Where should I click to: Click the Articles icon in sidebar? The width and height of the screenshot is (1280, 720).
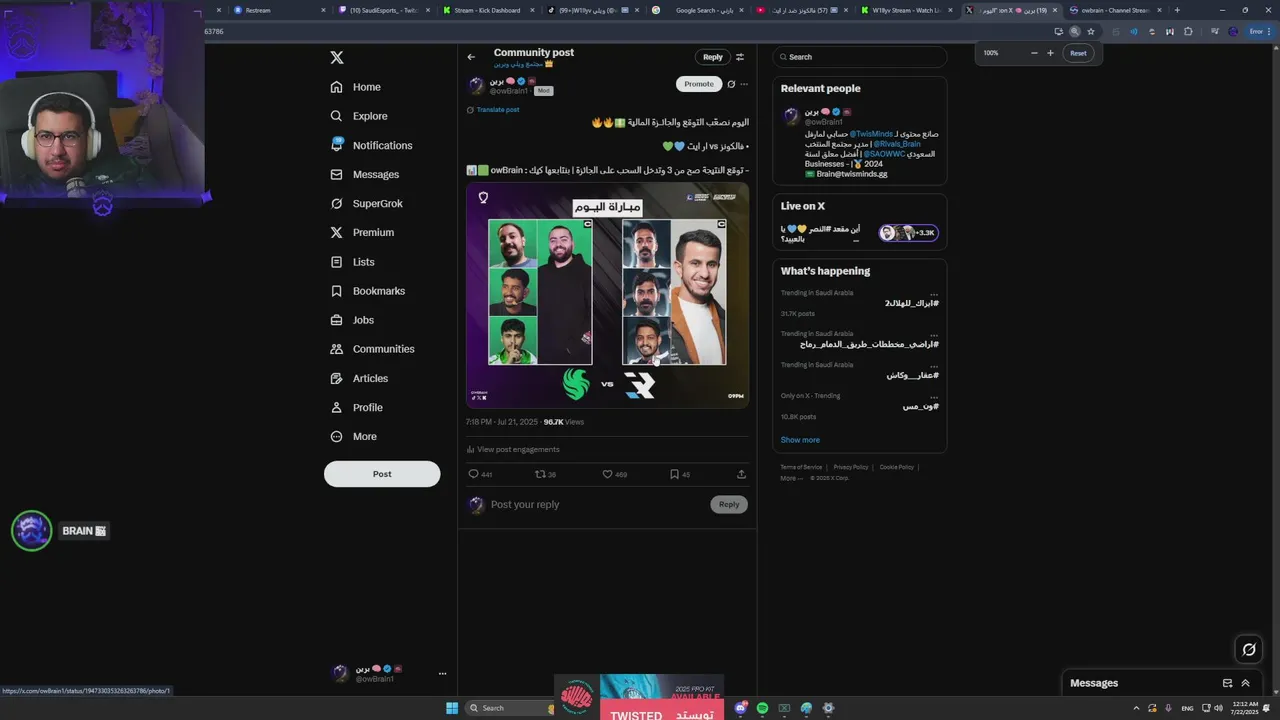pyautogui.click(x=337, y=378)
